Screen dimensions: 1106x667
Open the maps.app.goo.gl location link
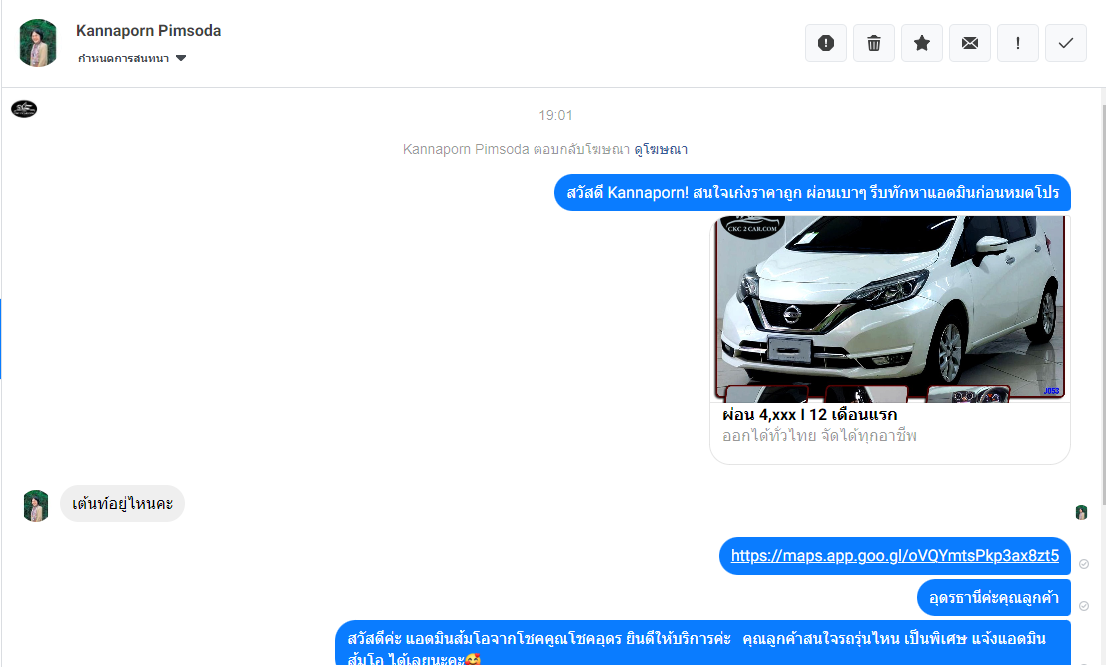pyautogui.click(x=894, y=556)
